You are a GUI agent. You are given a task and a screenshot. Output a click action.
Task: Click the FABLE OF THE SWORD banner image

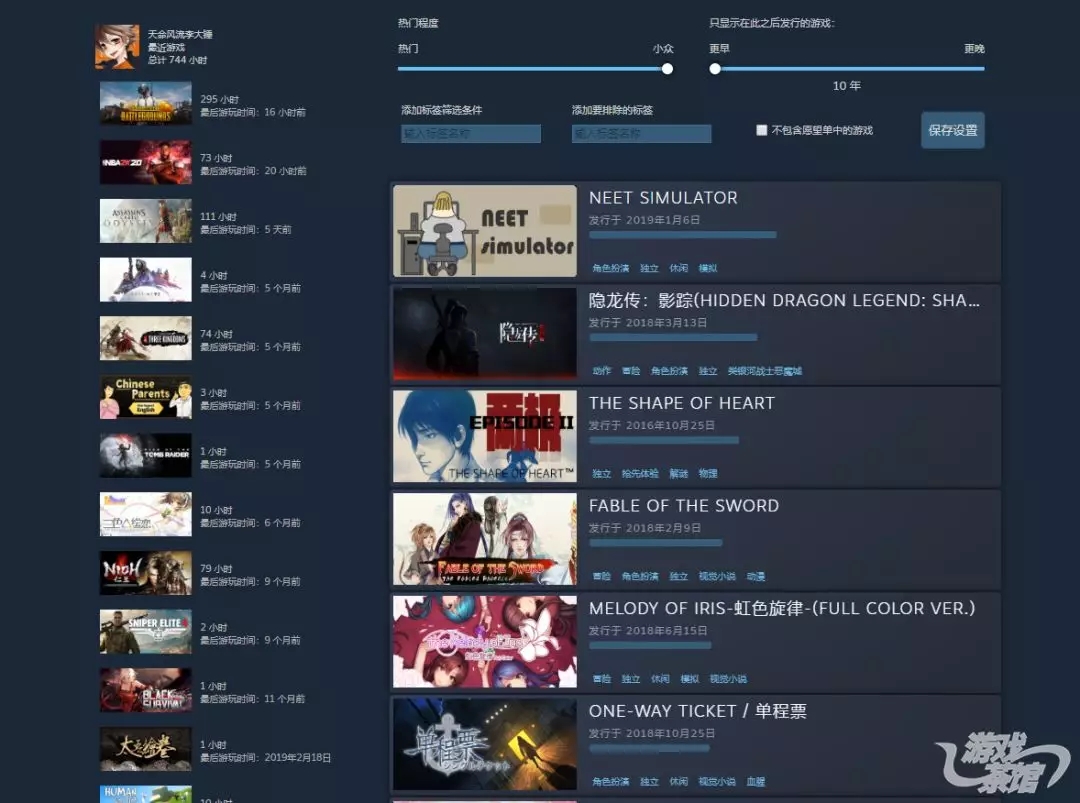pyautogui.click(x=485, y=539)
